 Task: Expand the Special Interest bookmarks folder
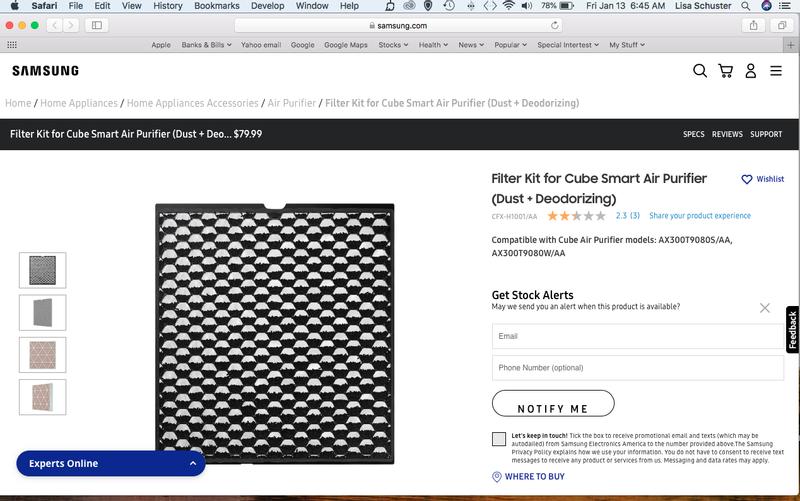567,45
